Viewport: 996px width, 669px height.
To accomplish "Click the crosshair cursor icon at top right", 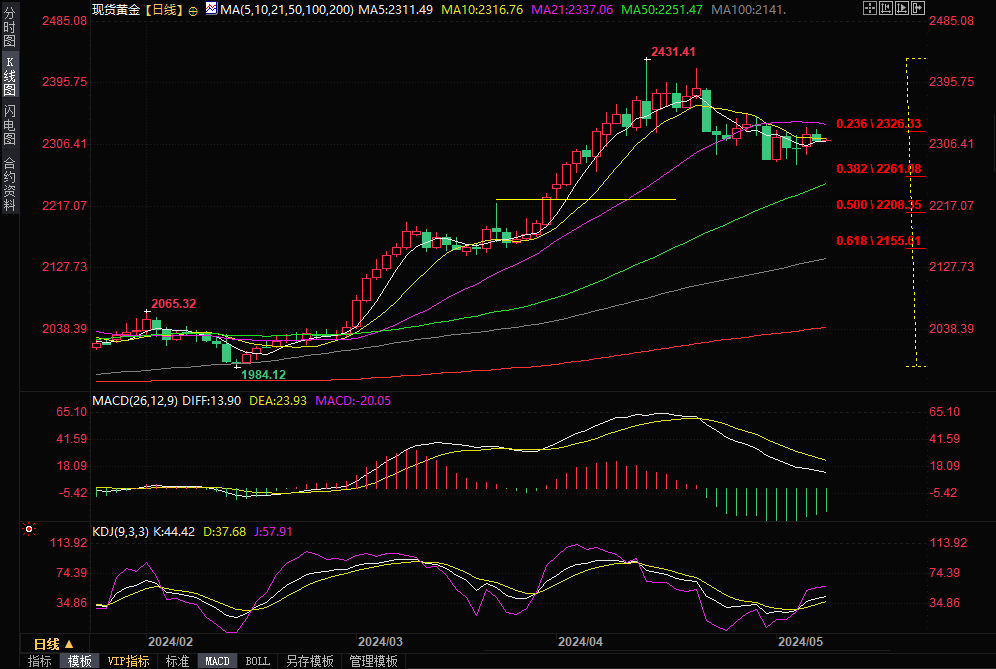I will (870, 8).
